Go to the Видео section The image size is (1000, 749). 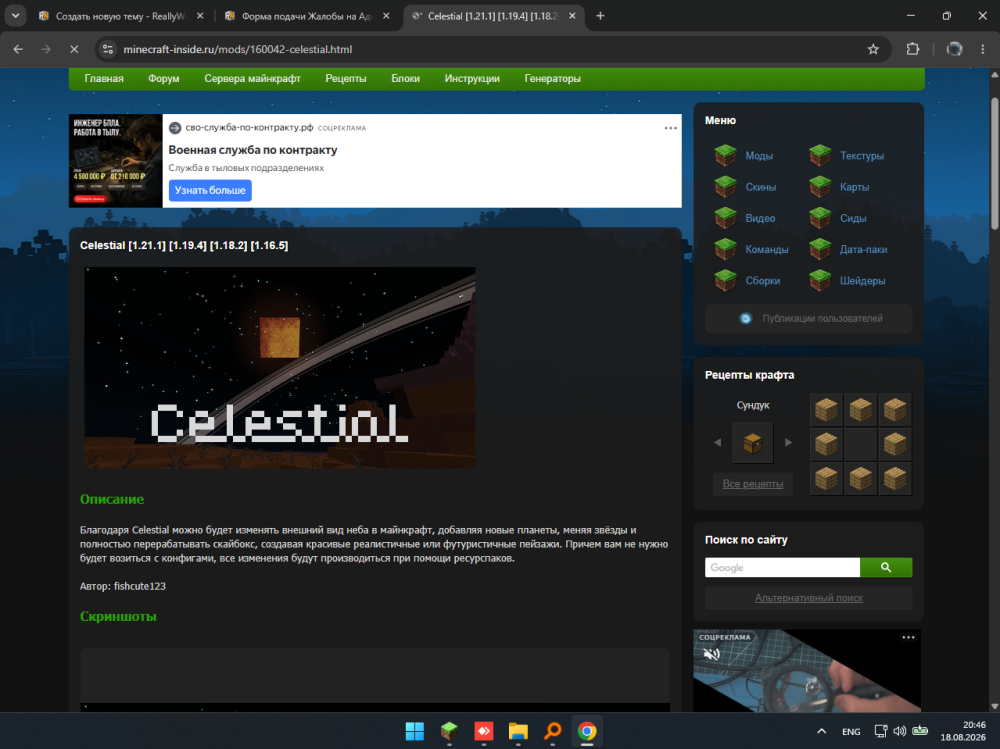744,218
